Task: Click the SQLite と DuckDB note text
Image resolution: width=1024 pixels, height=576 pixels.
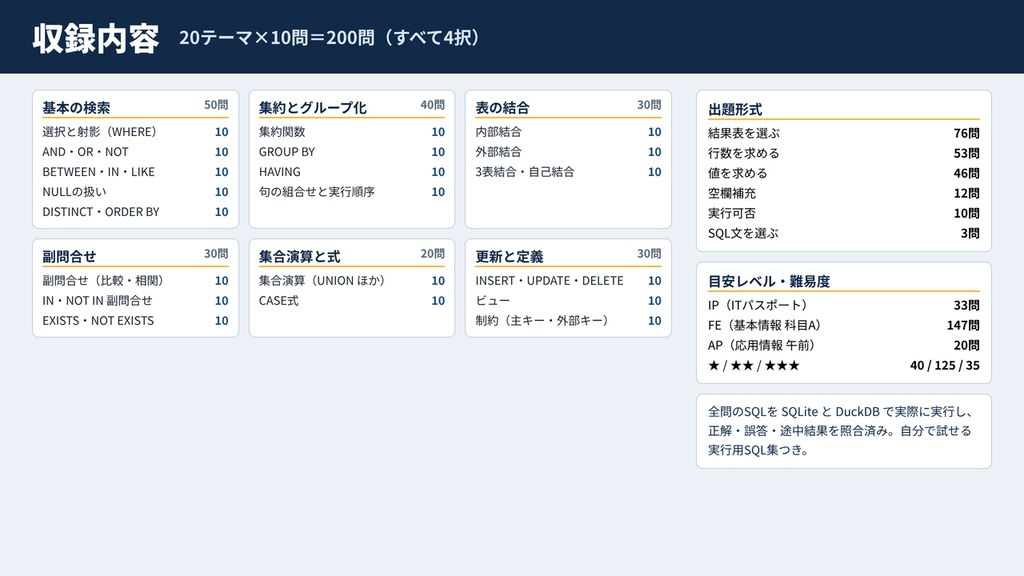Action: click(x=840, y=431)
